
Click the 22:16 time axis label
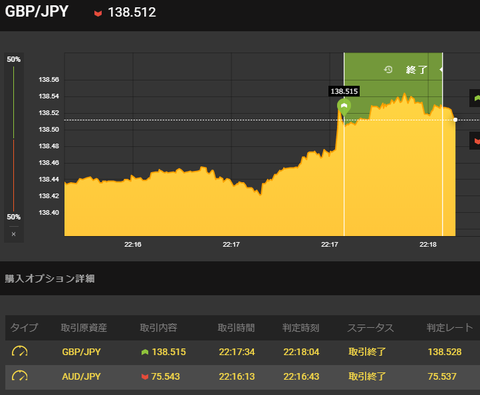pyautogui.click(x=133, y=245)
